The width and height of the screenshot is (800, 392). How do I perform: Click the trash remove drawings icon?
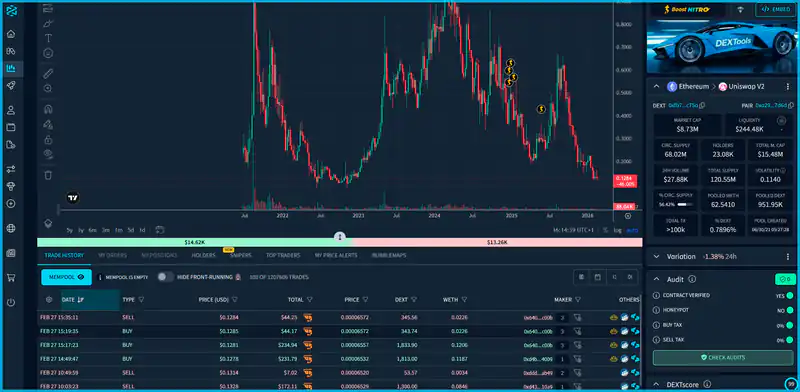click(x=48, y=175)
